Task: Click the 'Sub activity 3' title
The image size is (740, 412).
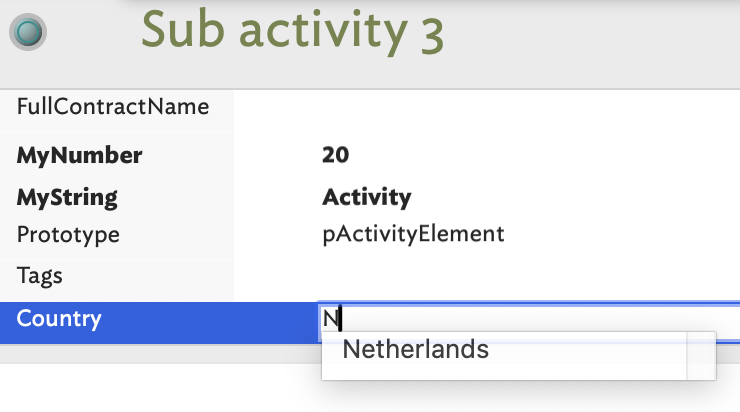Action: pos(292,31)
